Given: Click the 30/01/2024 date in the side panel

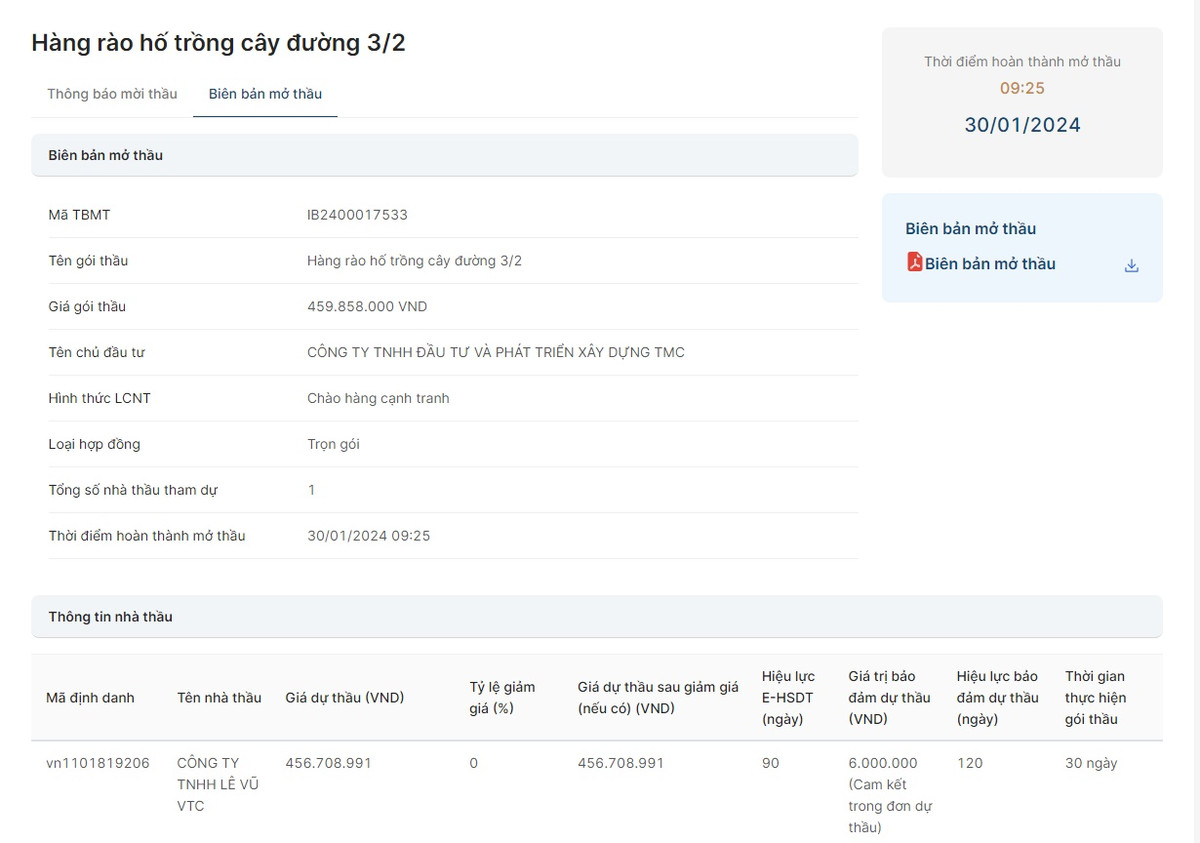Looking at the screenshot, I should click(1022, 125).
